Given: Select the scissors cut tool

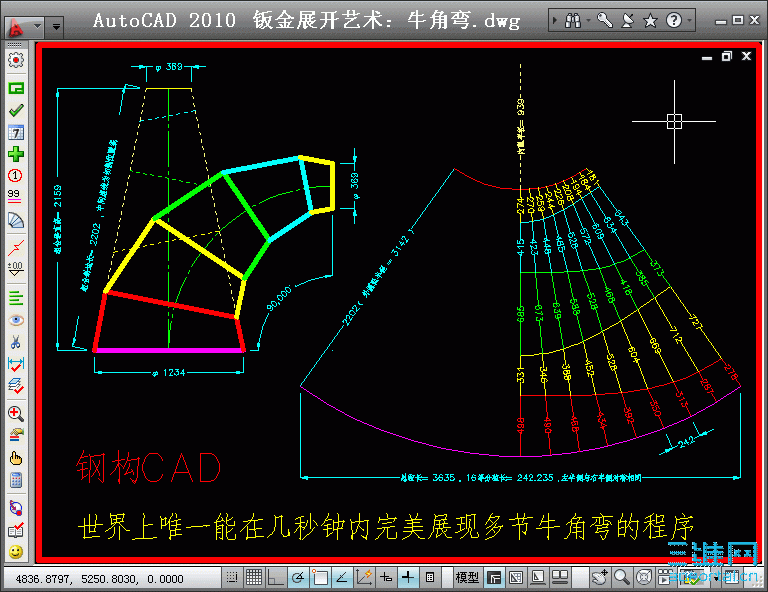Looking at the screenshot, I should click(x=16, y=342).
